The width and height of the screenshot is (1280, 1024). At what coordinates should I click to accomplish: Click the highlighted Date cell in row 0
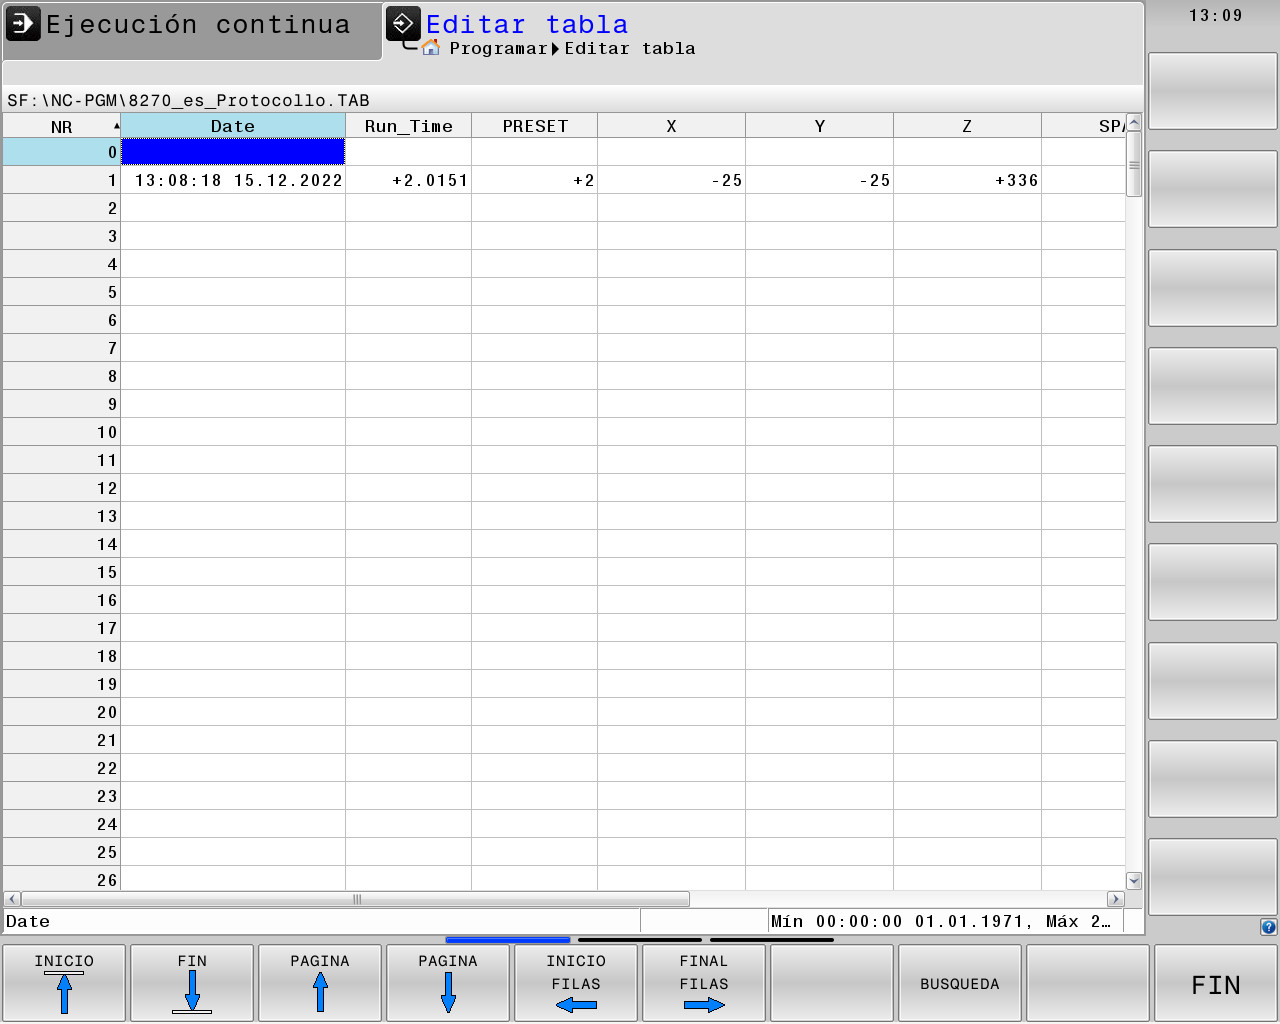tap(233, 152)
